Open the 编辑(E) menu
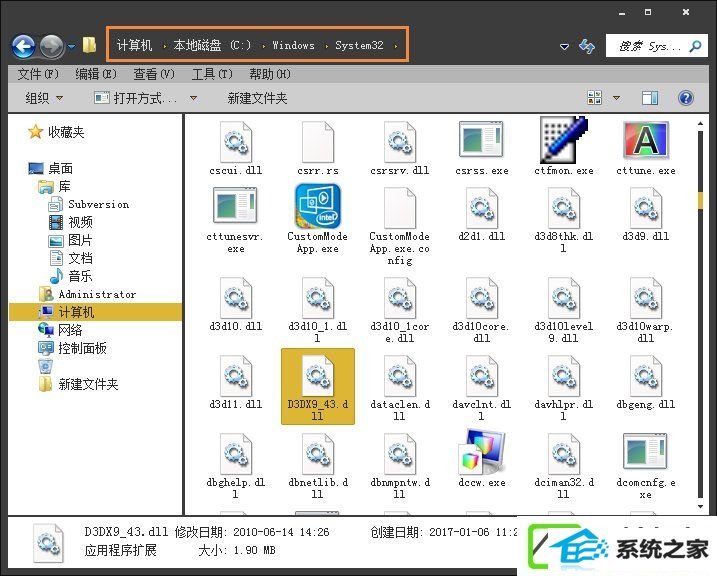The height and width of the screenshot is (576, 717). click(96, 74)
